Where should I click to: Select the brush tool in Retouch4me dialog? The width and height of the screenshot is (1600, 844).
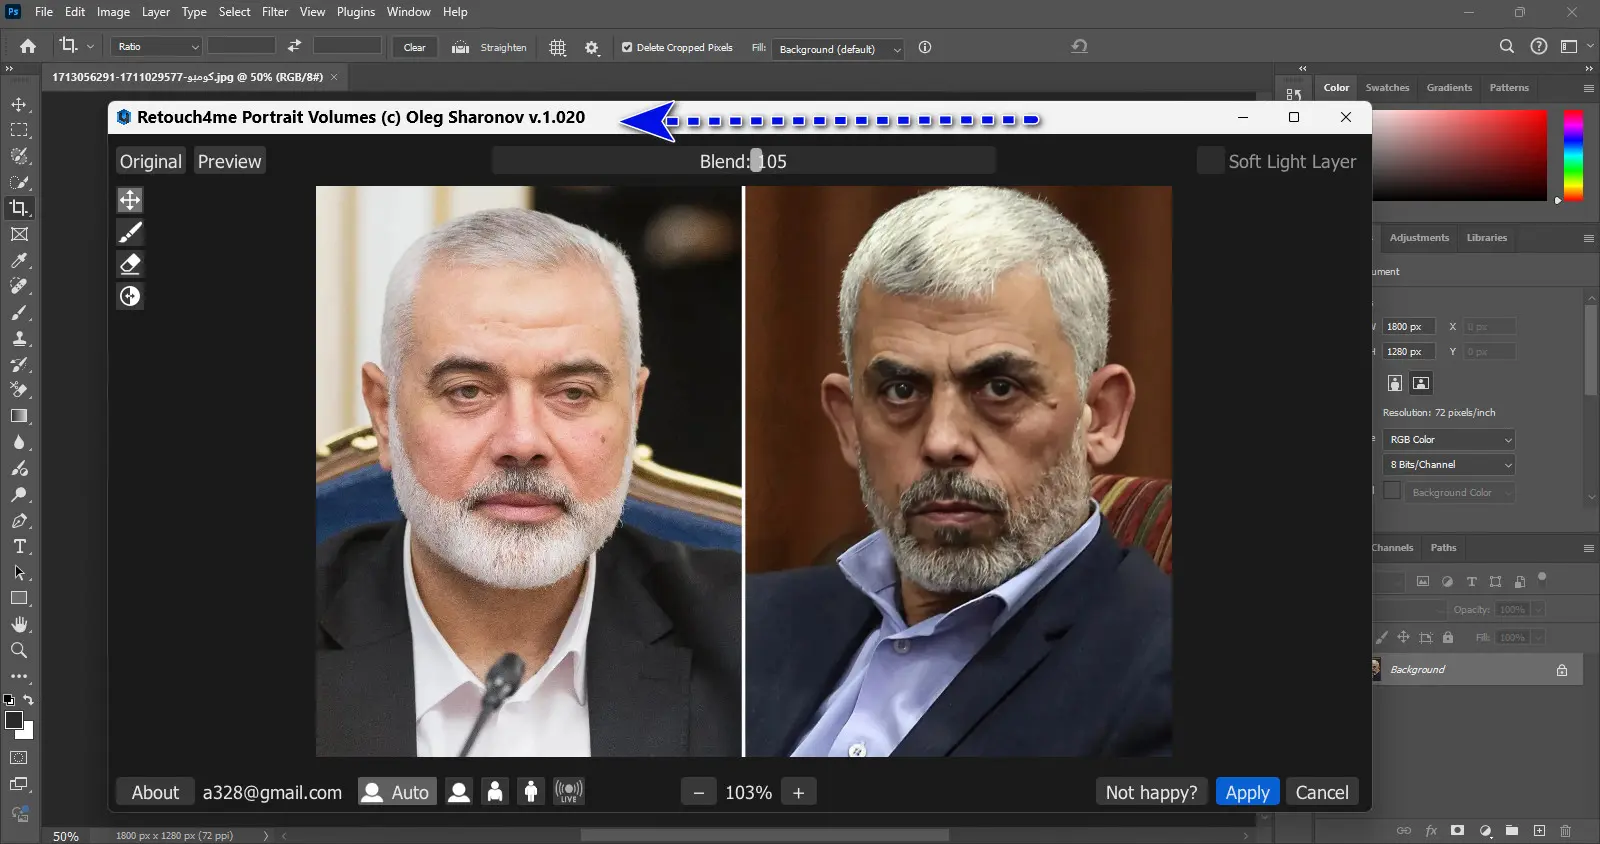pyautogui.click(x=130, y=232)
